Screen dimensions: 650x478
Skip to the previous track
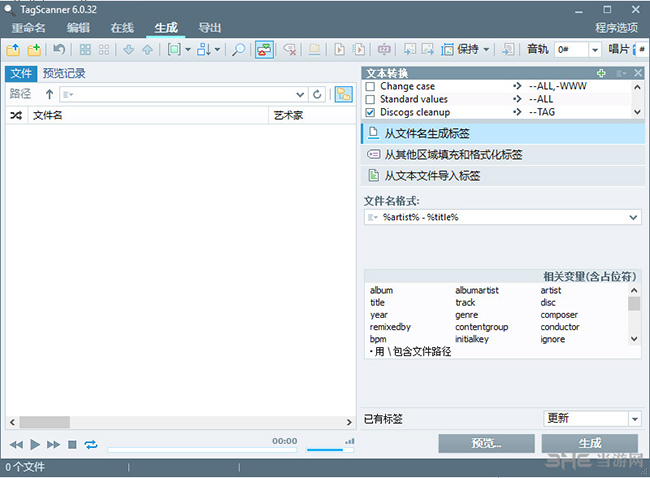coord(16,445)
